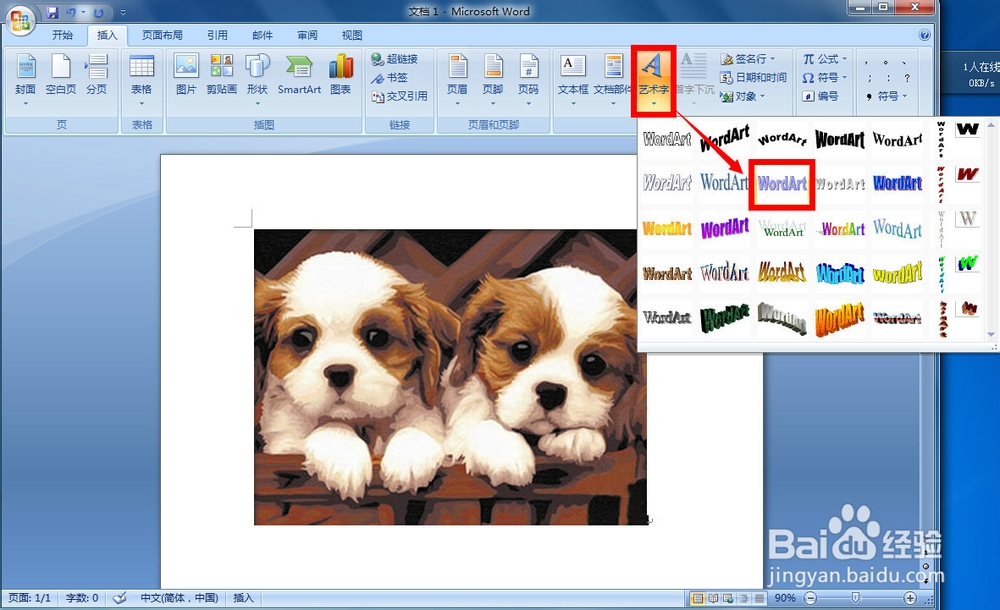Open the table (表格) insert menu

click(142, 79)
